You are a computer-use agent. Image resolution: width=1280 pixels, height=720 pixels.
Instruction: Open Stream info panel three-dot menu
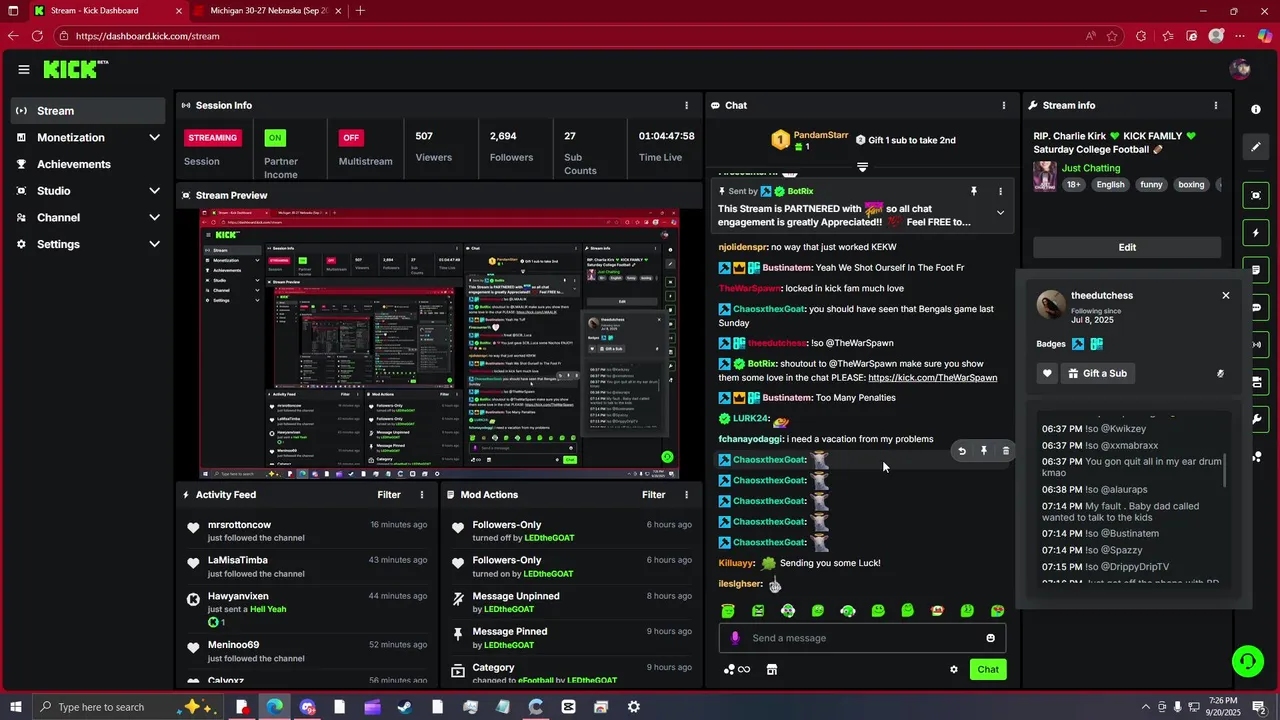(x=1216, y=105)
